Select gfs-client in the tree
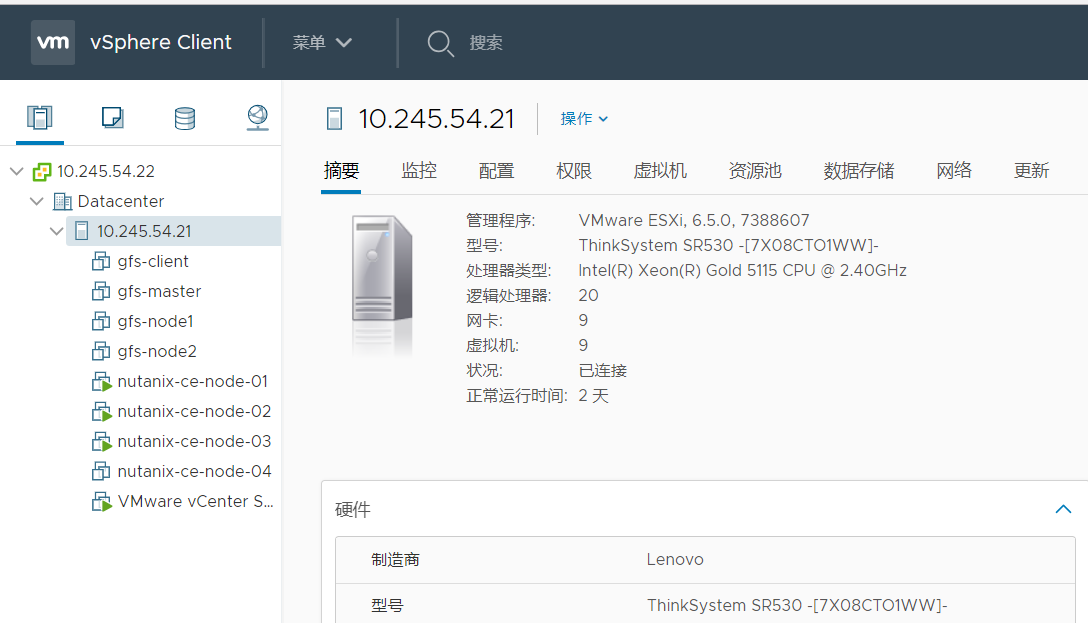 click(x=153, y=262)
